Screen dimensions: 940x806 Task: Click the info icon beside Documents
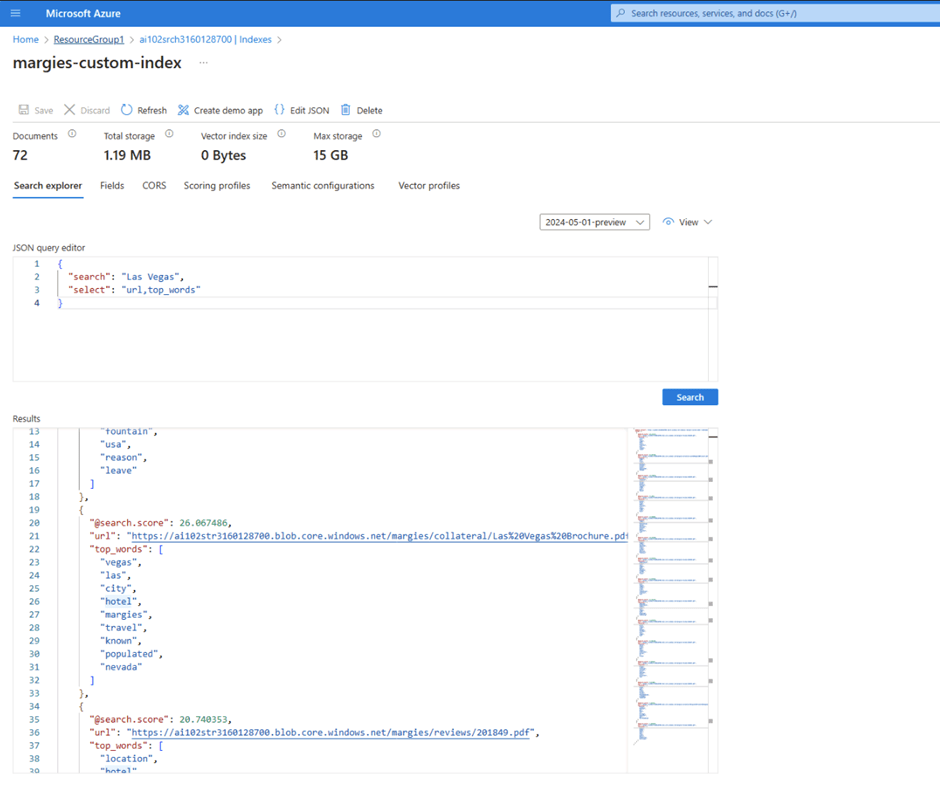(72, 134)
